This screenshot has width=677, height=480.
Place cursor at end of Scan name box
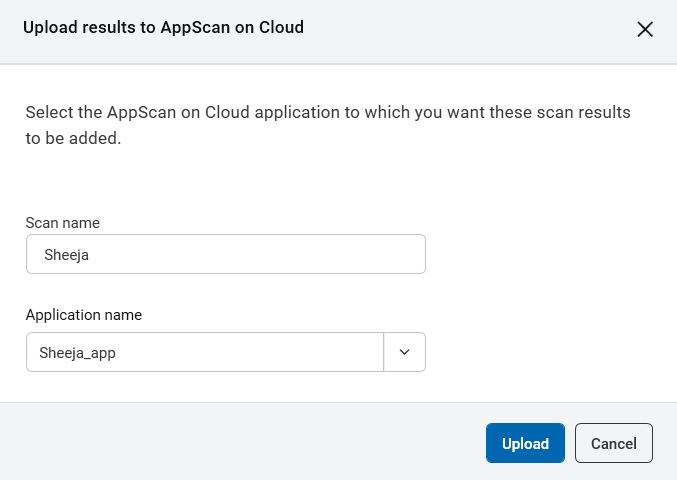pyautogui.click(x=400, y=254)
